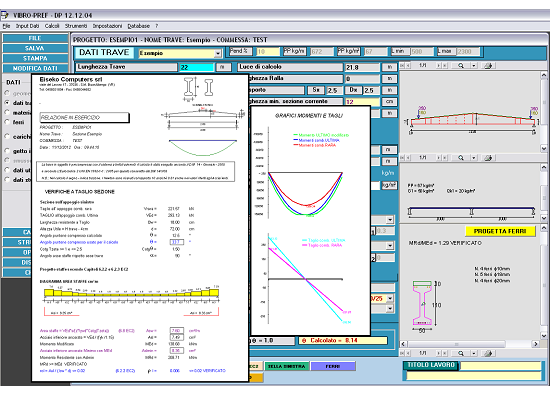This screenshot has height=400, width=550.
Task: Go to previous page in loads diagram viewer toolbar
Action: 407,158
